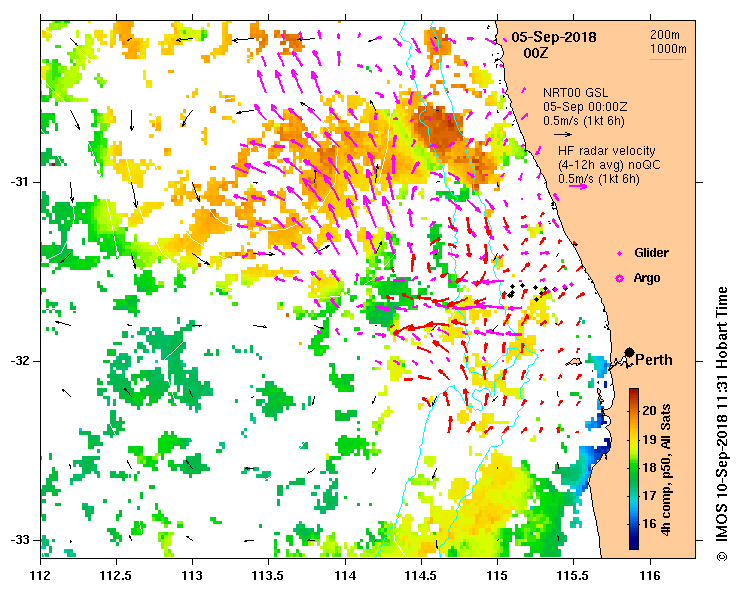
Task: Click the 113.5 longitude axis label
Action: 269,576
